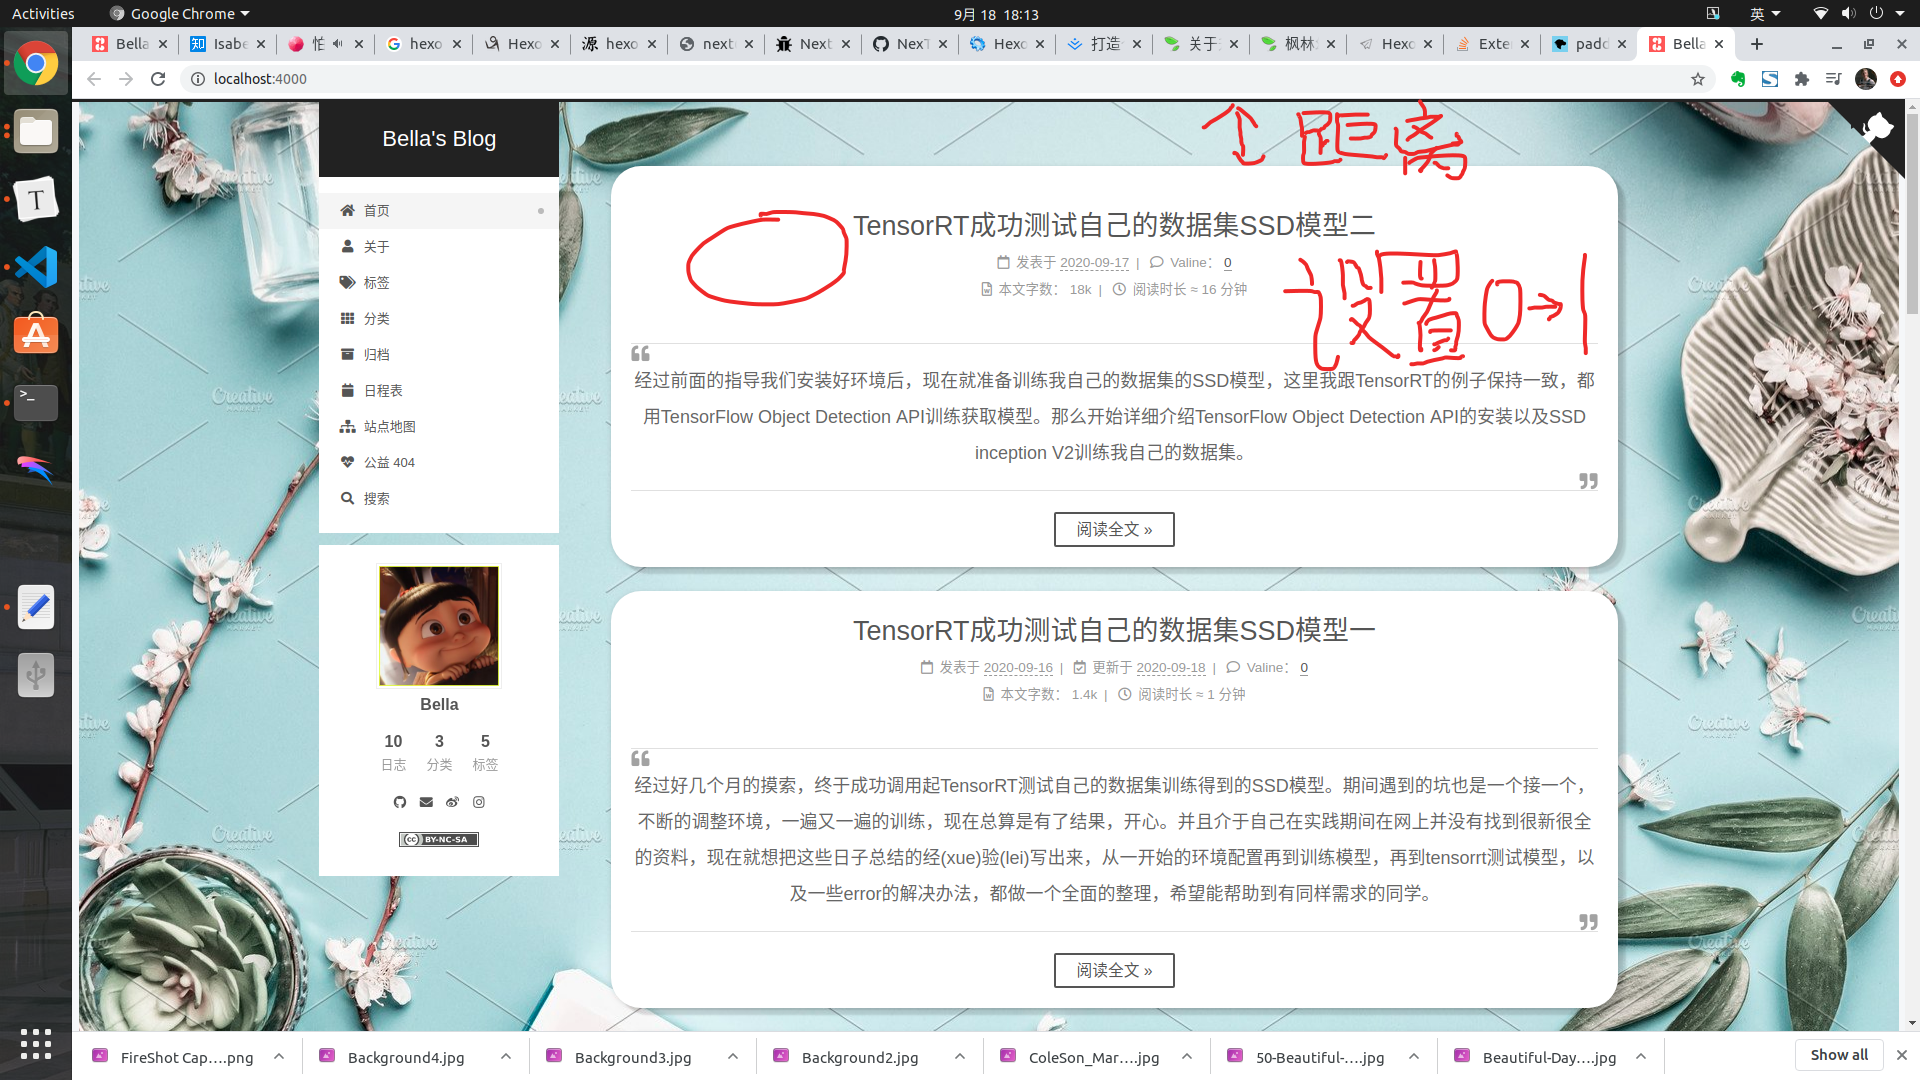Toggle dark mode via the cloud icon top-right
Image resolution: width=1920 pixels, height=1080 pixels.
(1876, 128)
